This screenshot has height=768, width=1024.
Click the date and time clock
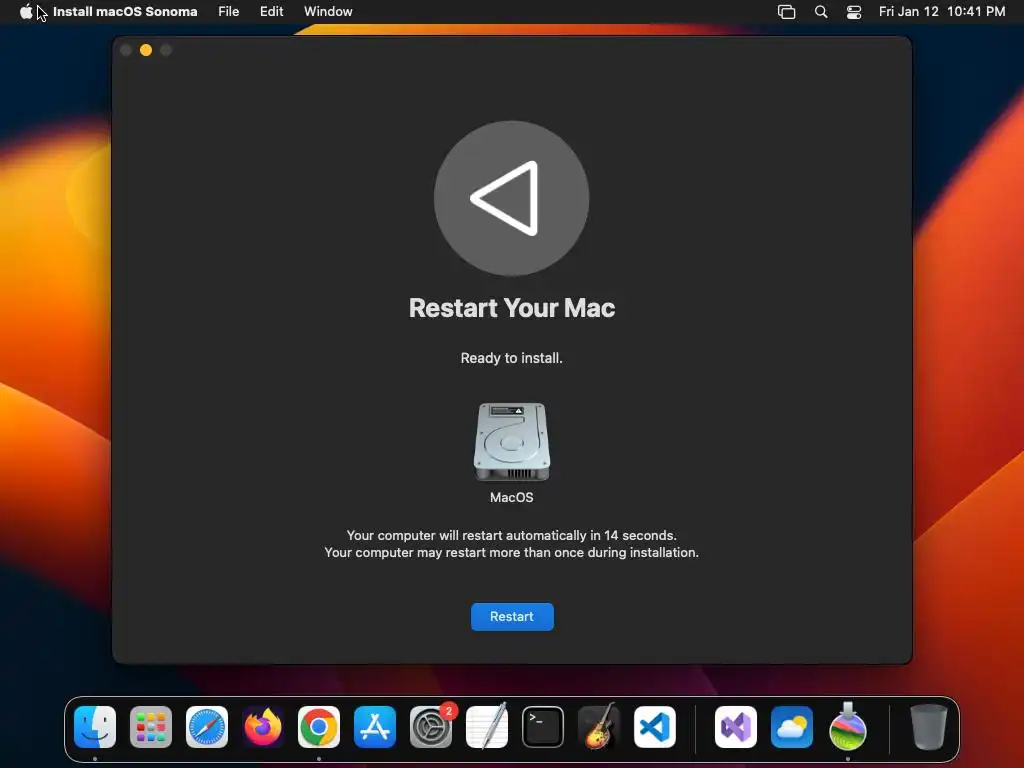942,12
